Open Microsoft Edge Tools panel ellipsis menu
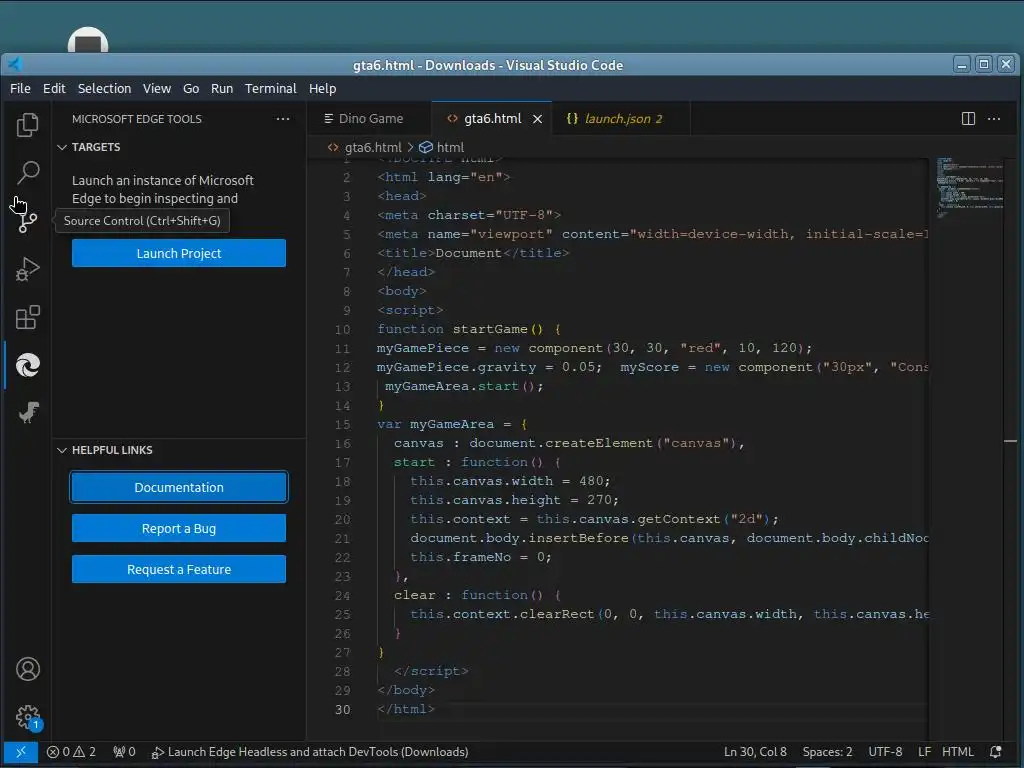 [283, 119]
